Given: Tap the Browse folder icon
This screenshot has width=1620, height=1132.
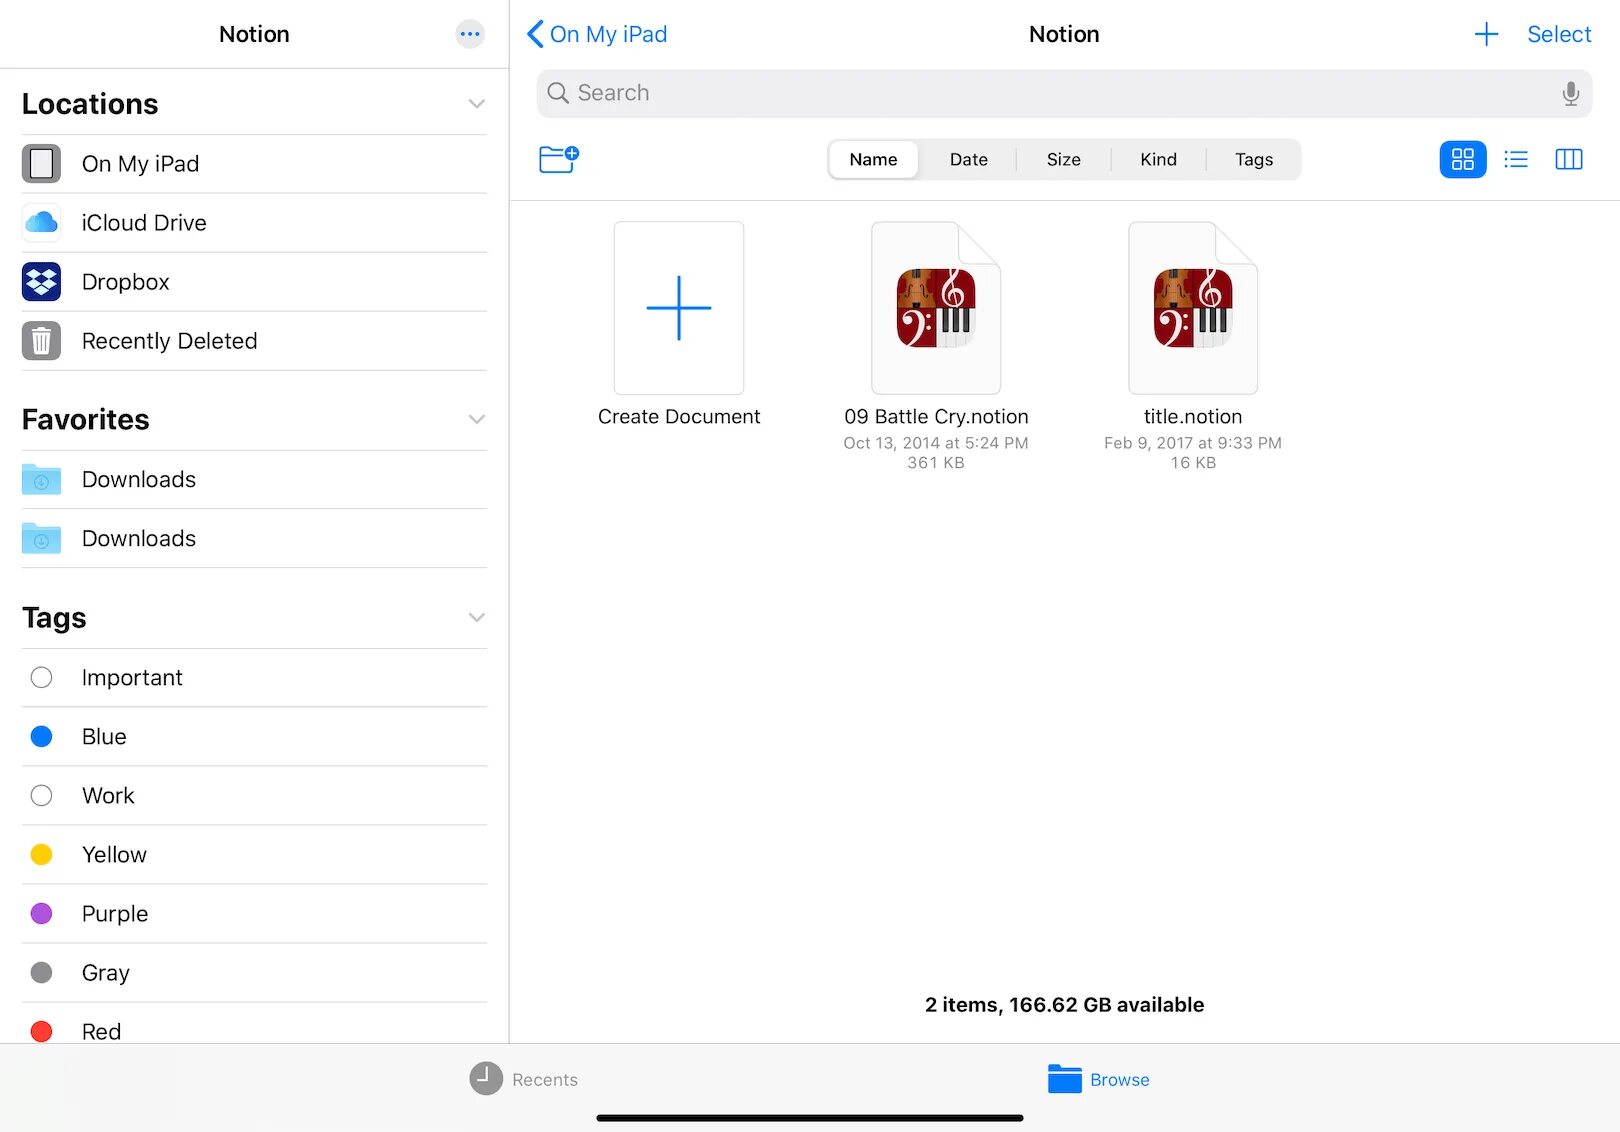Looking at the screenshot, I should pyautogui.click(x=1065, y=1079).
